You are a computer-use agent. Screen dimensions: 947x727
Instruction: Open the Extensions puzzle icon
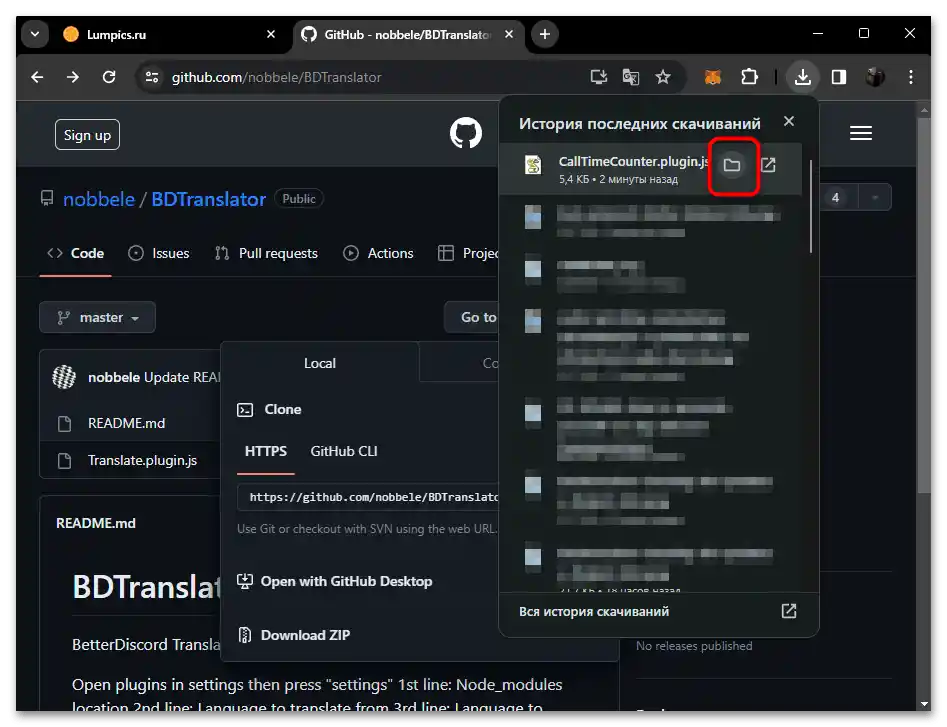[749, 77]
